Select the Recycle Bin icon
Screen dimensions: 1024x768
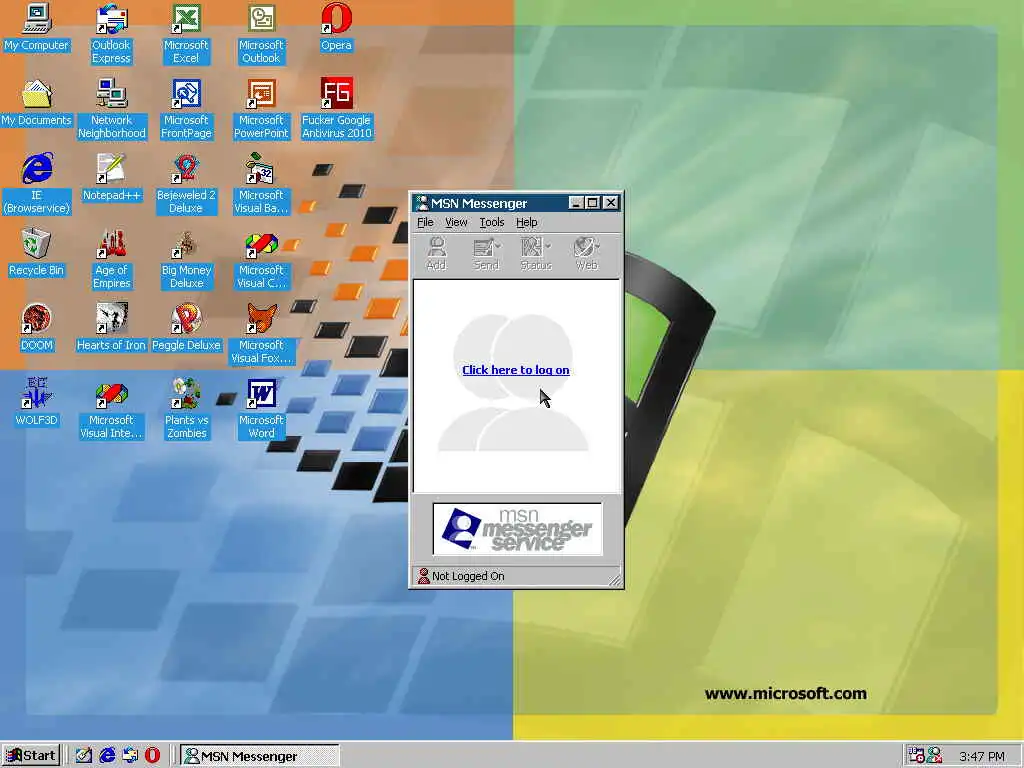point(37,253)
